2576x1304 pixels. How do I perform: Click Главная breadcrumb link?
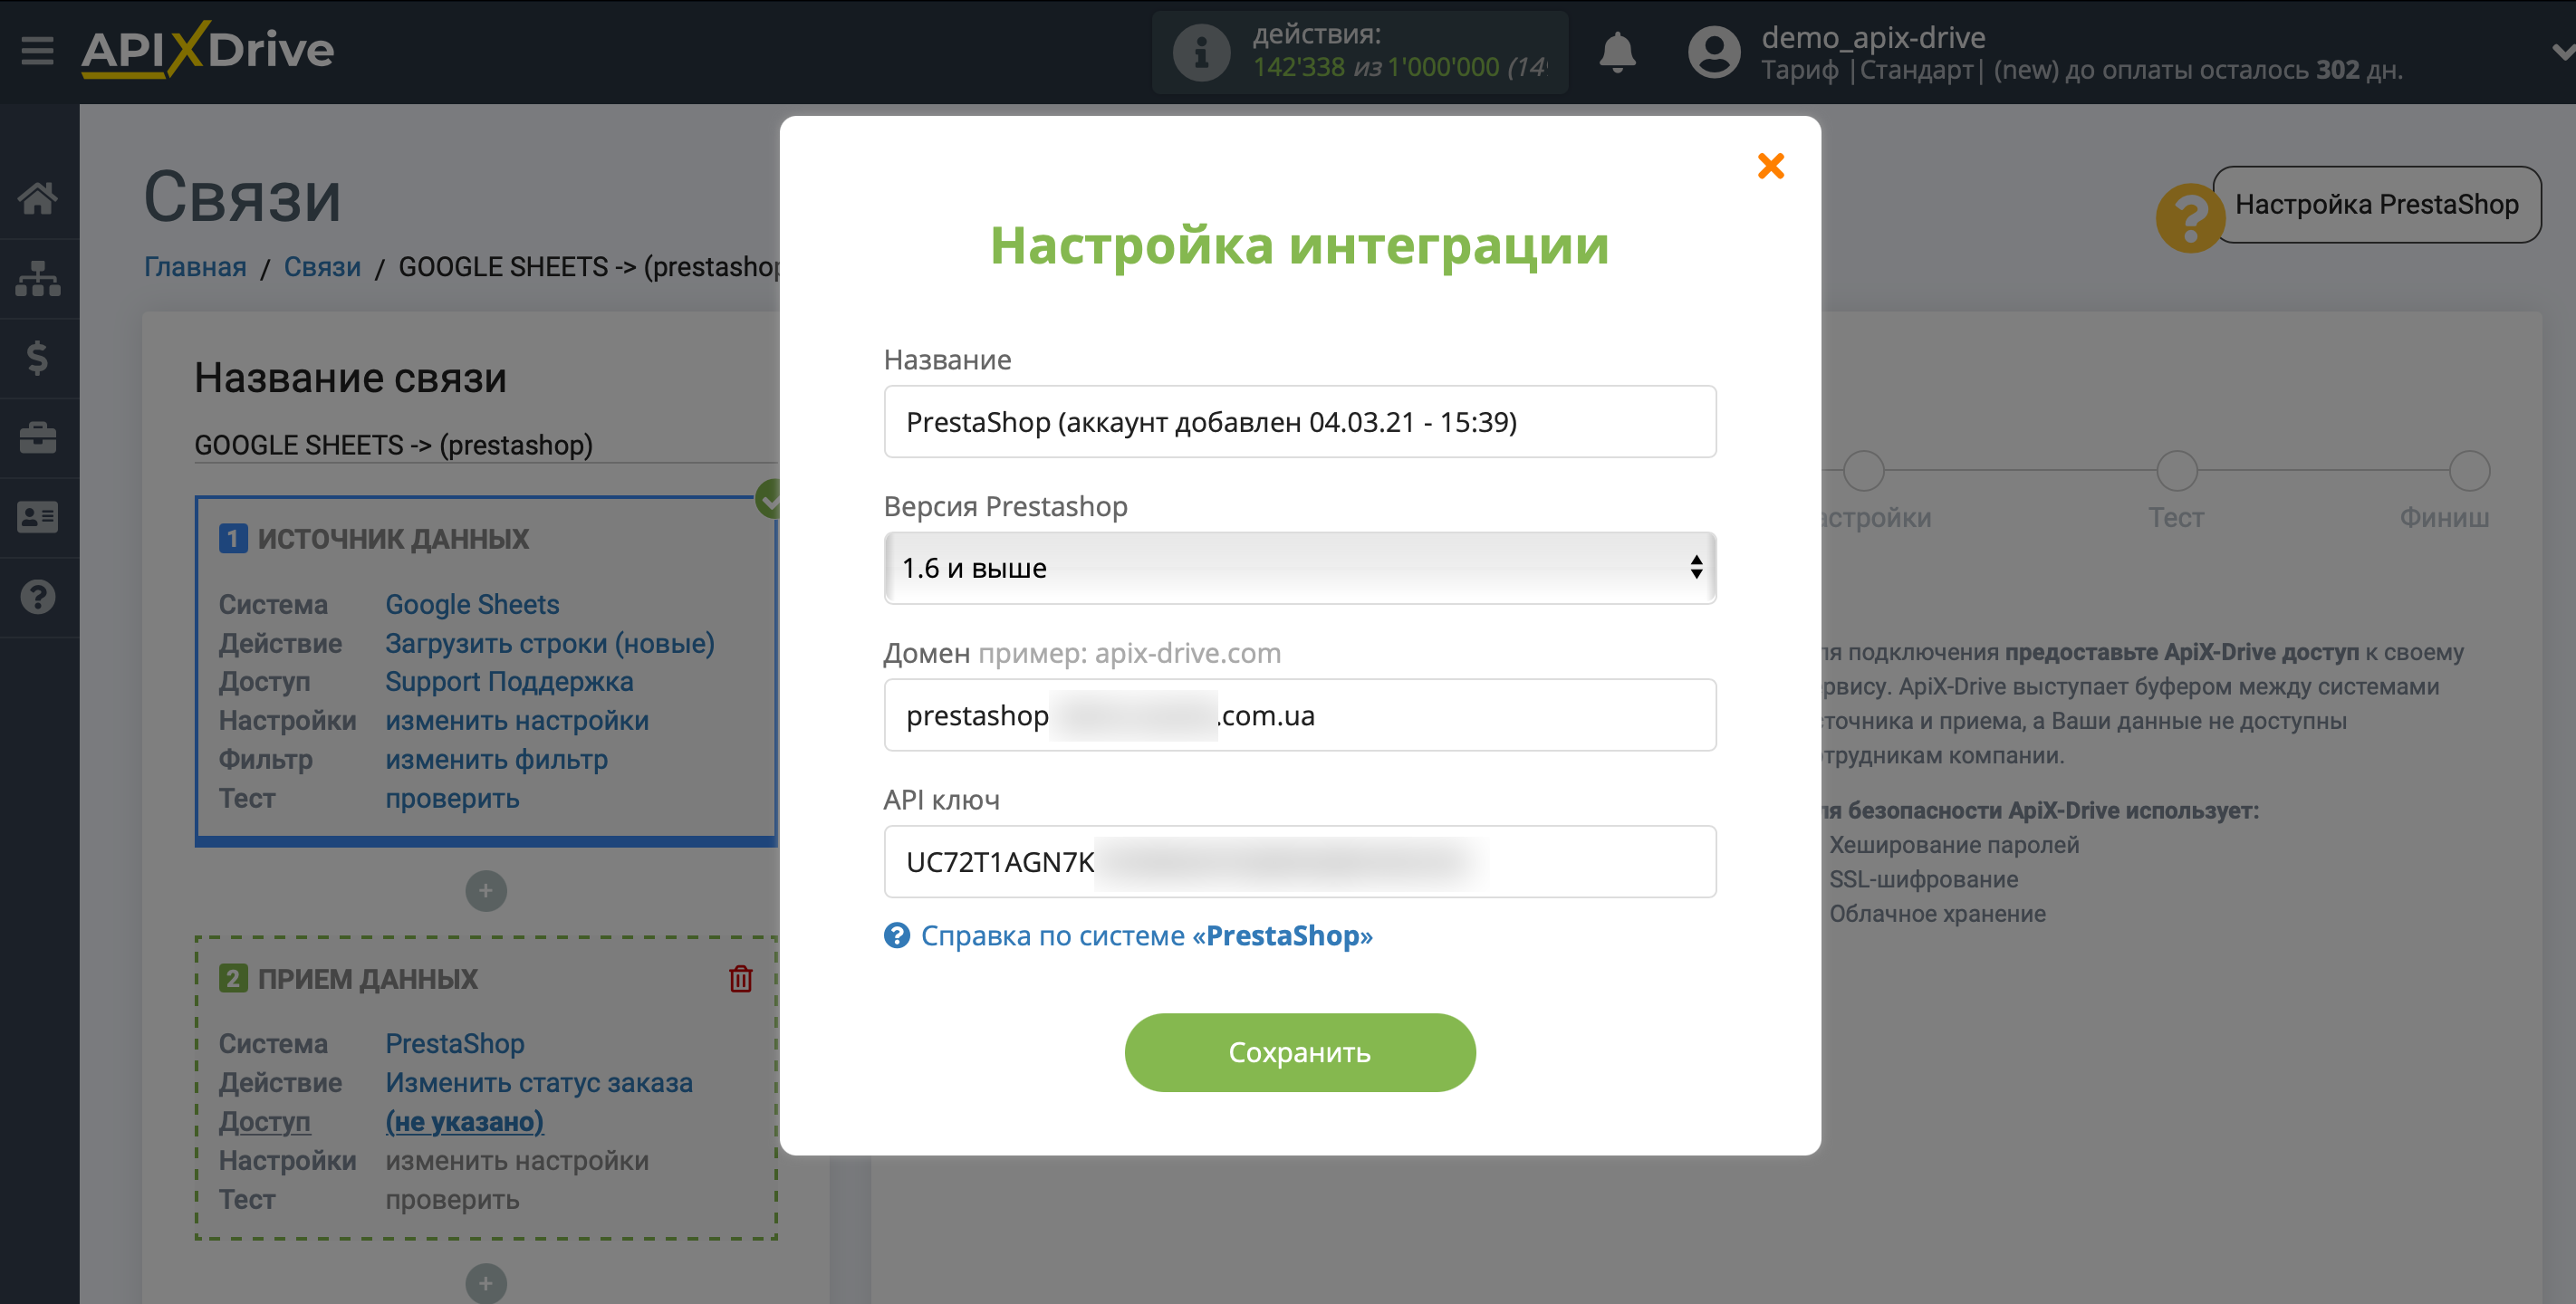click(x=195, y=267)
